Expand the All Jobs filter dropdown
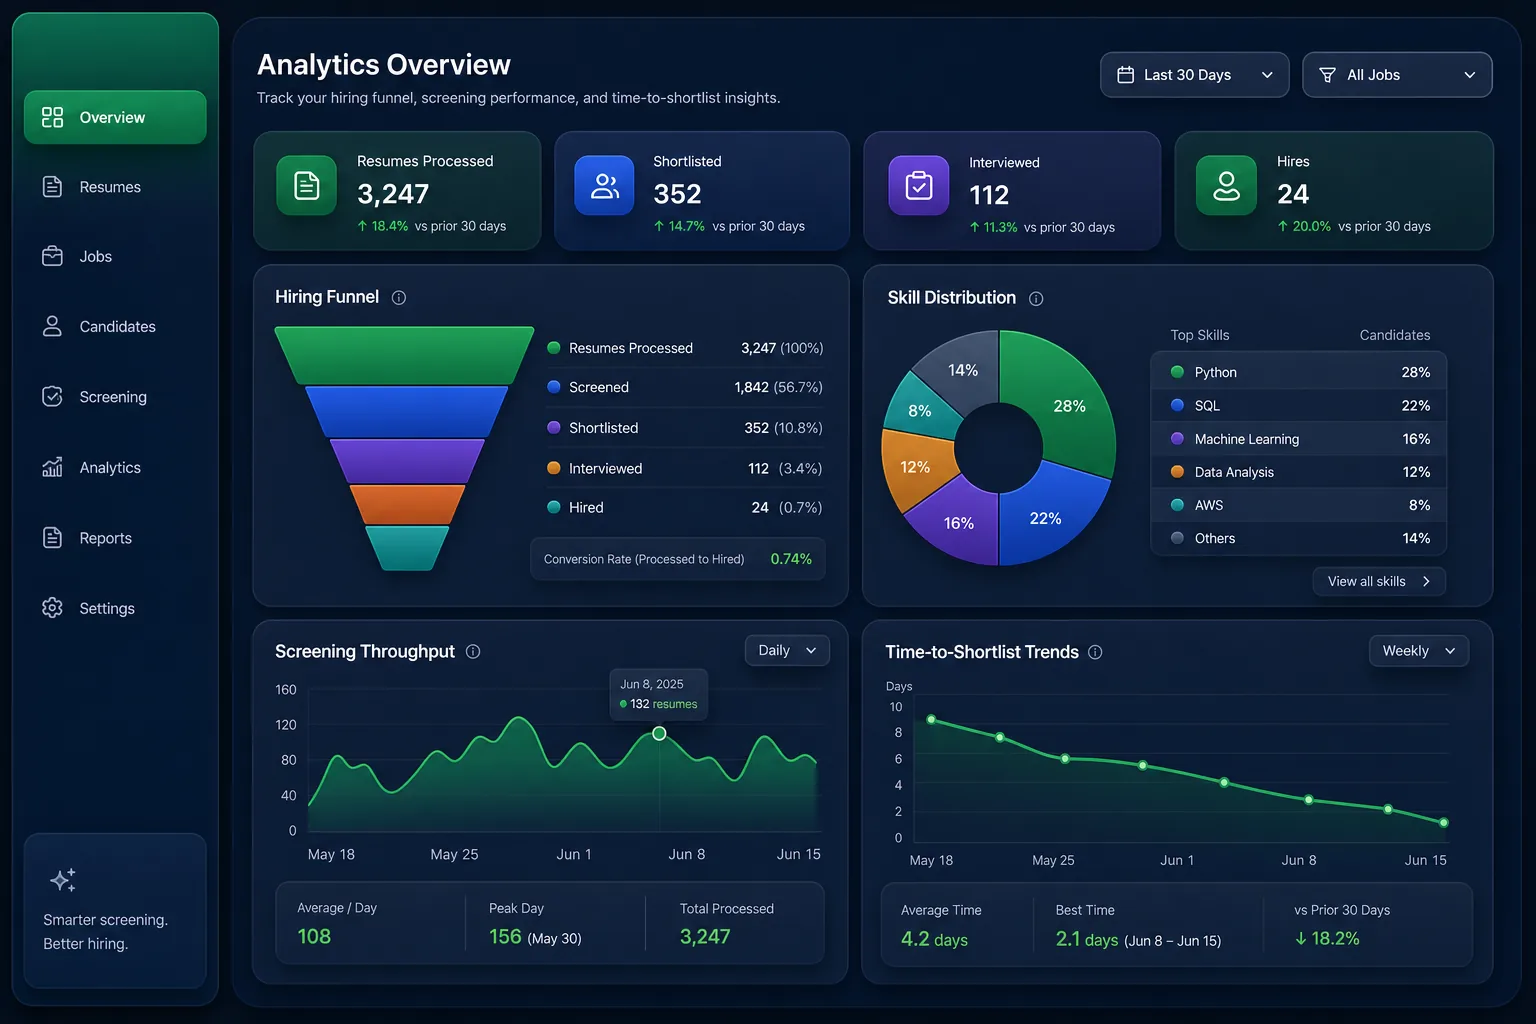The width and height of the screenshot is (1536, 1024). pyautogui.click(x=1397, y=75)
